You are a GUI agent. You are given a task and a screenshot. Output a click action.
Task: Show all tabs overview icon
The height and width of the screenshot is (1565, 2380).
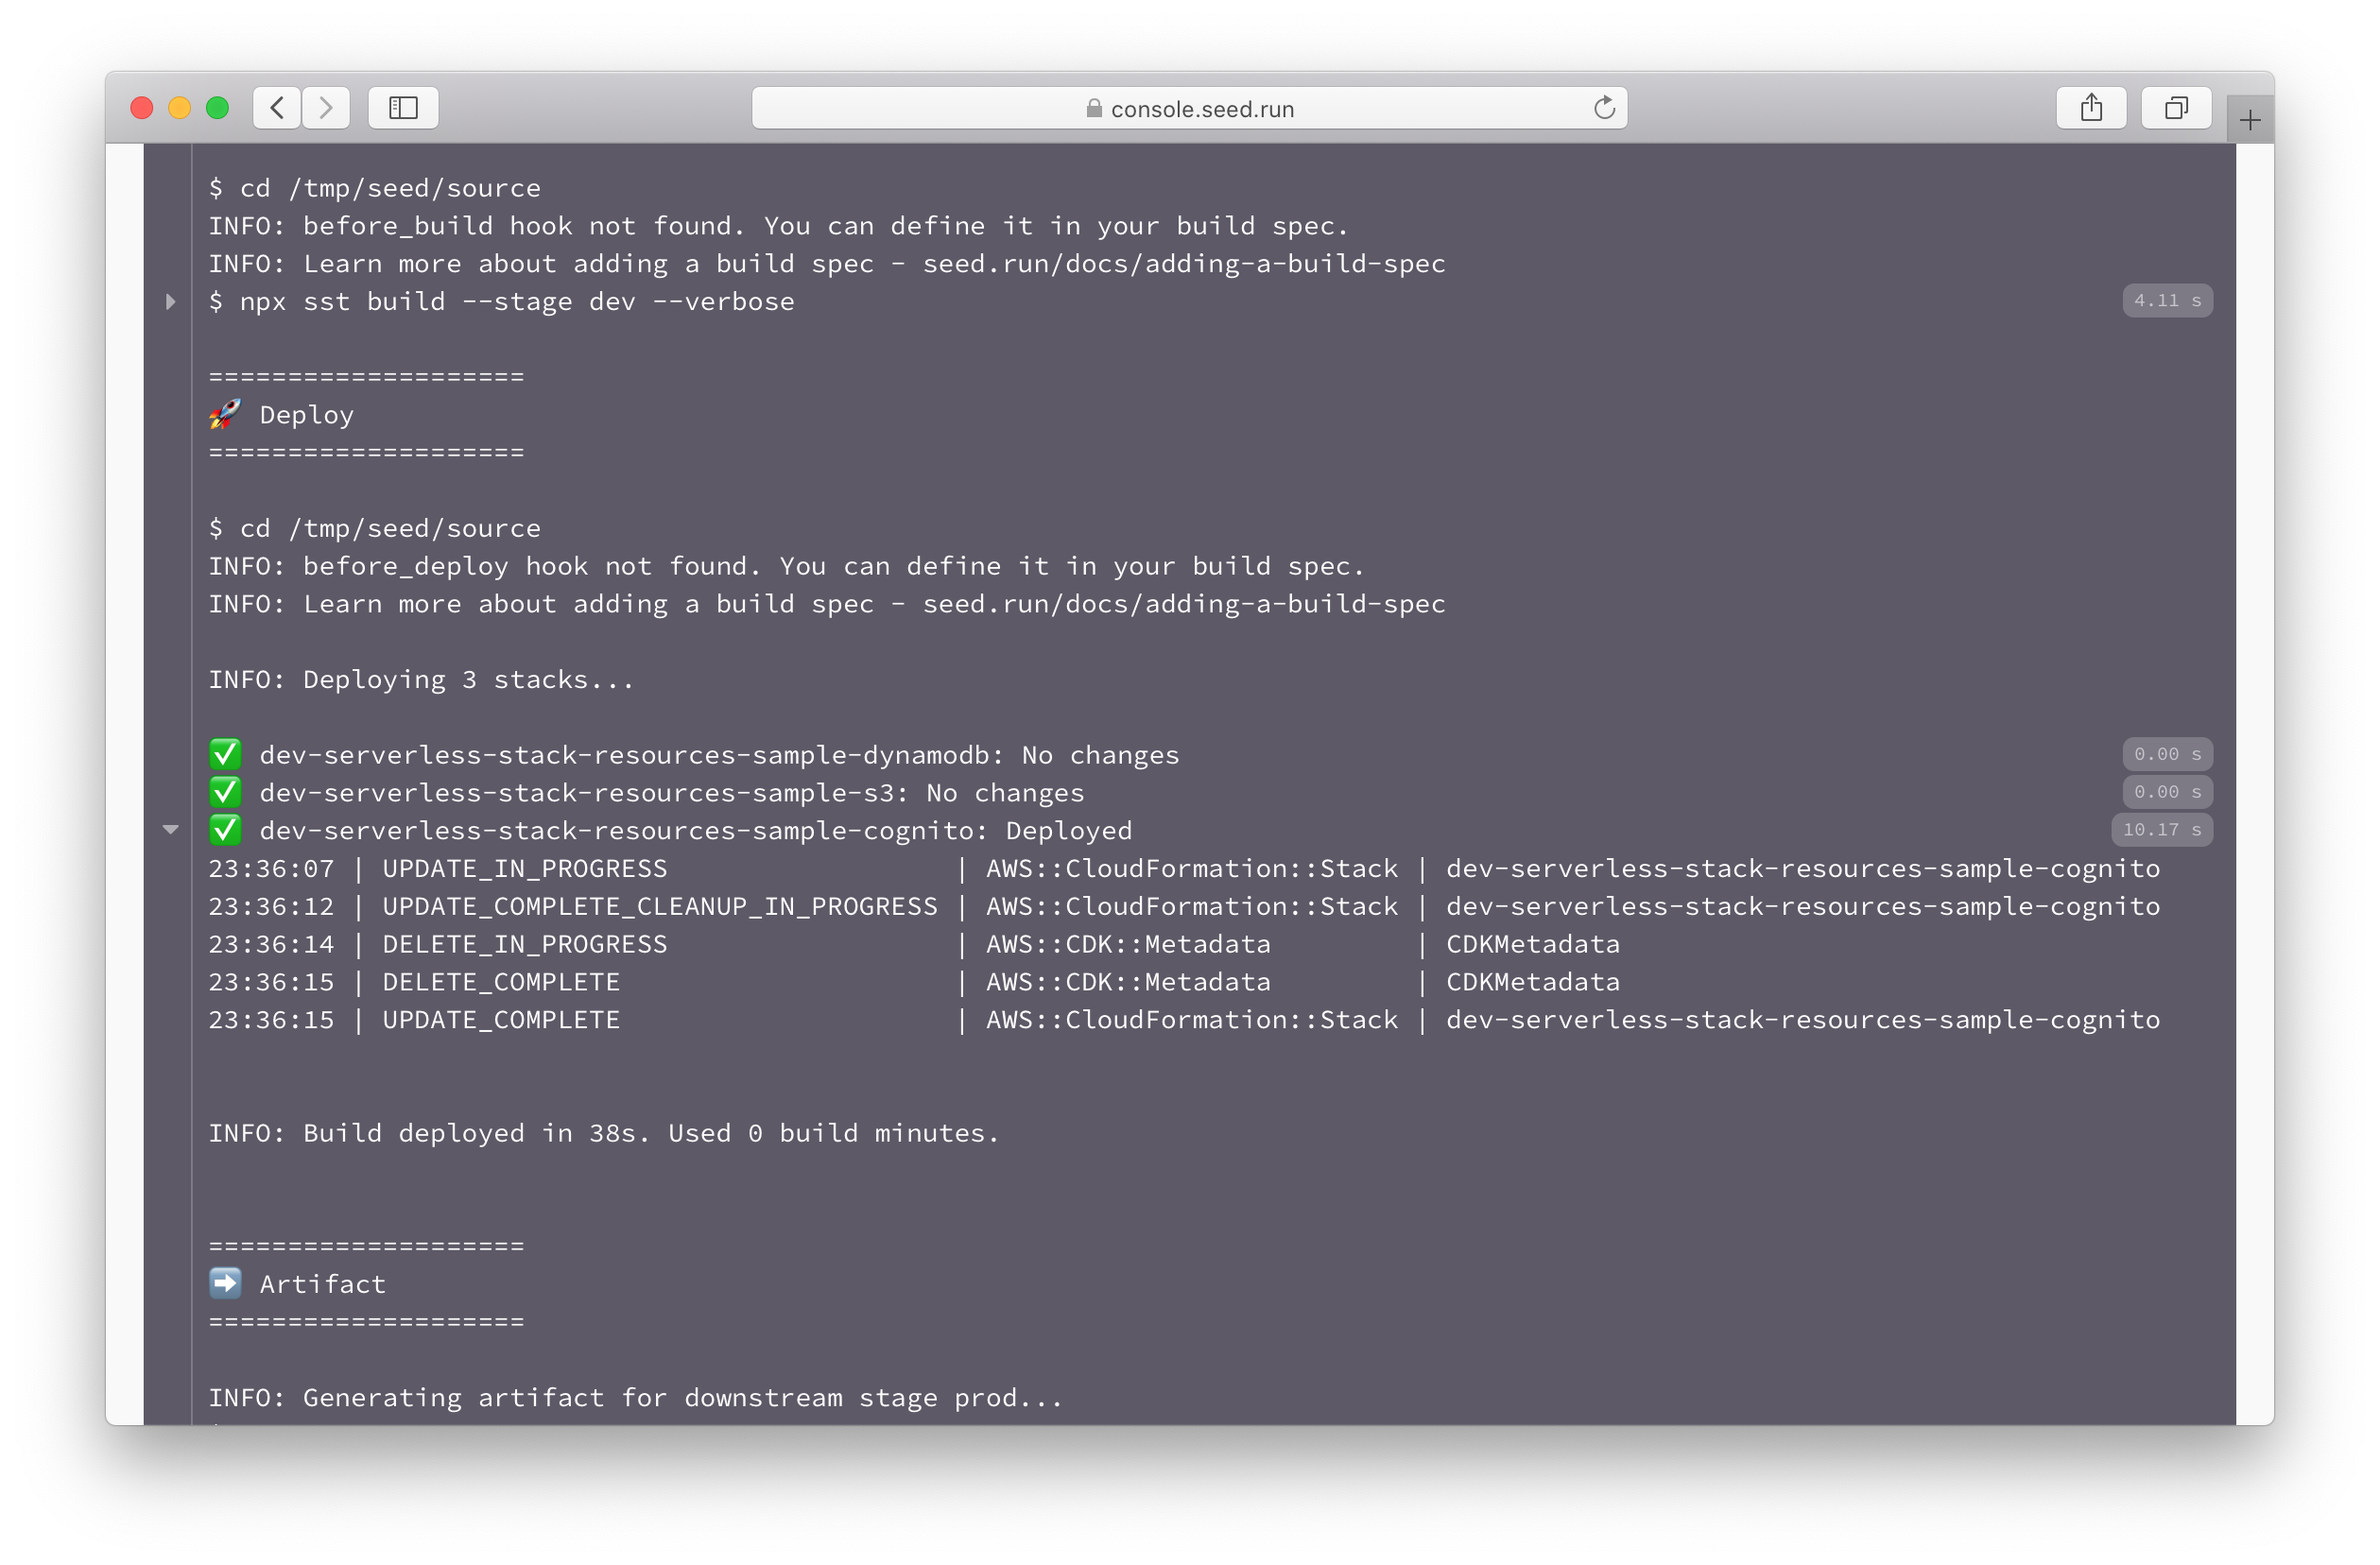[x=2176, y=107]
